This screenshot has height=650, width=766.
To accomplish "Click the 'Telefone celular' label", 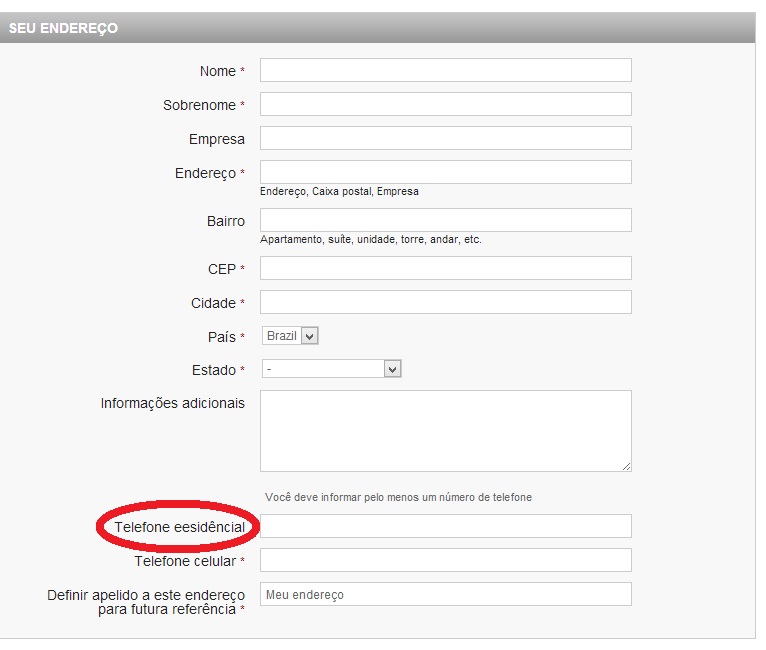I will [x=185, y=561].
